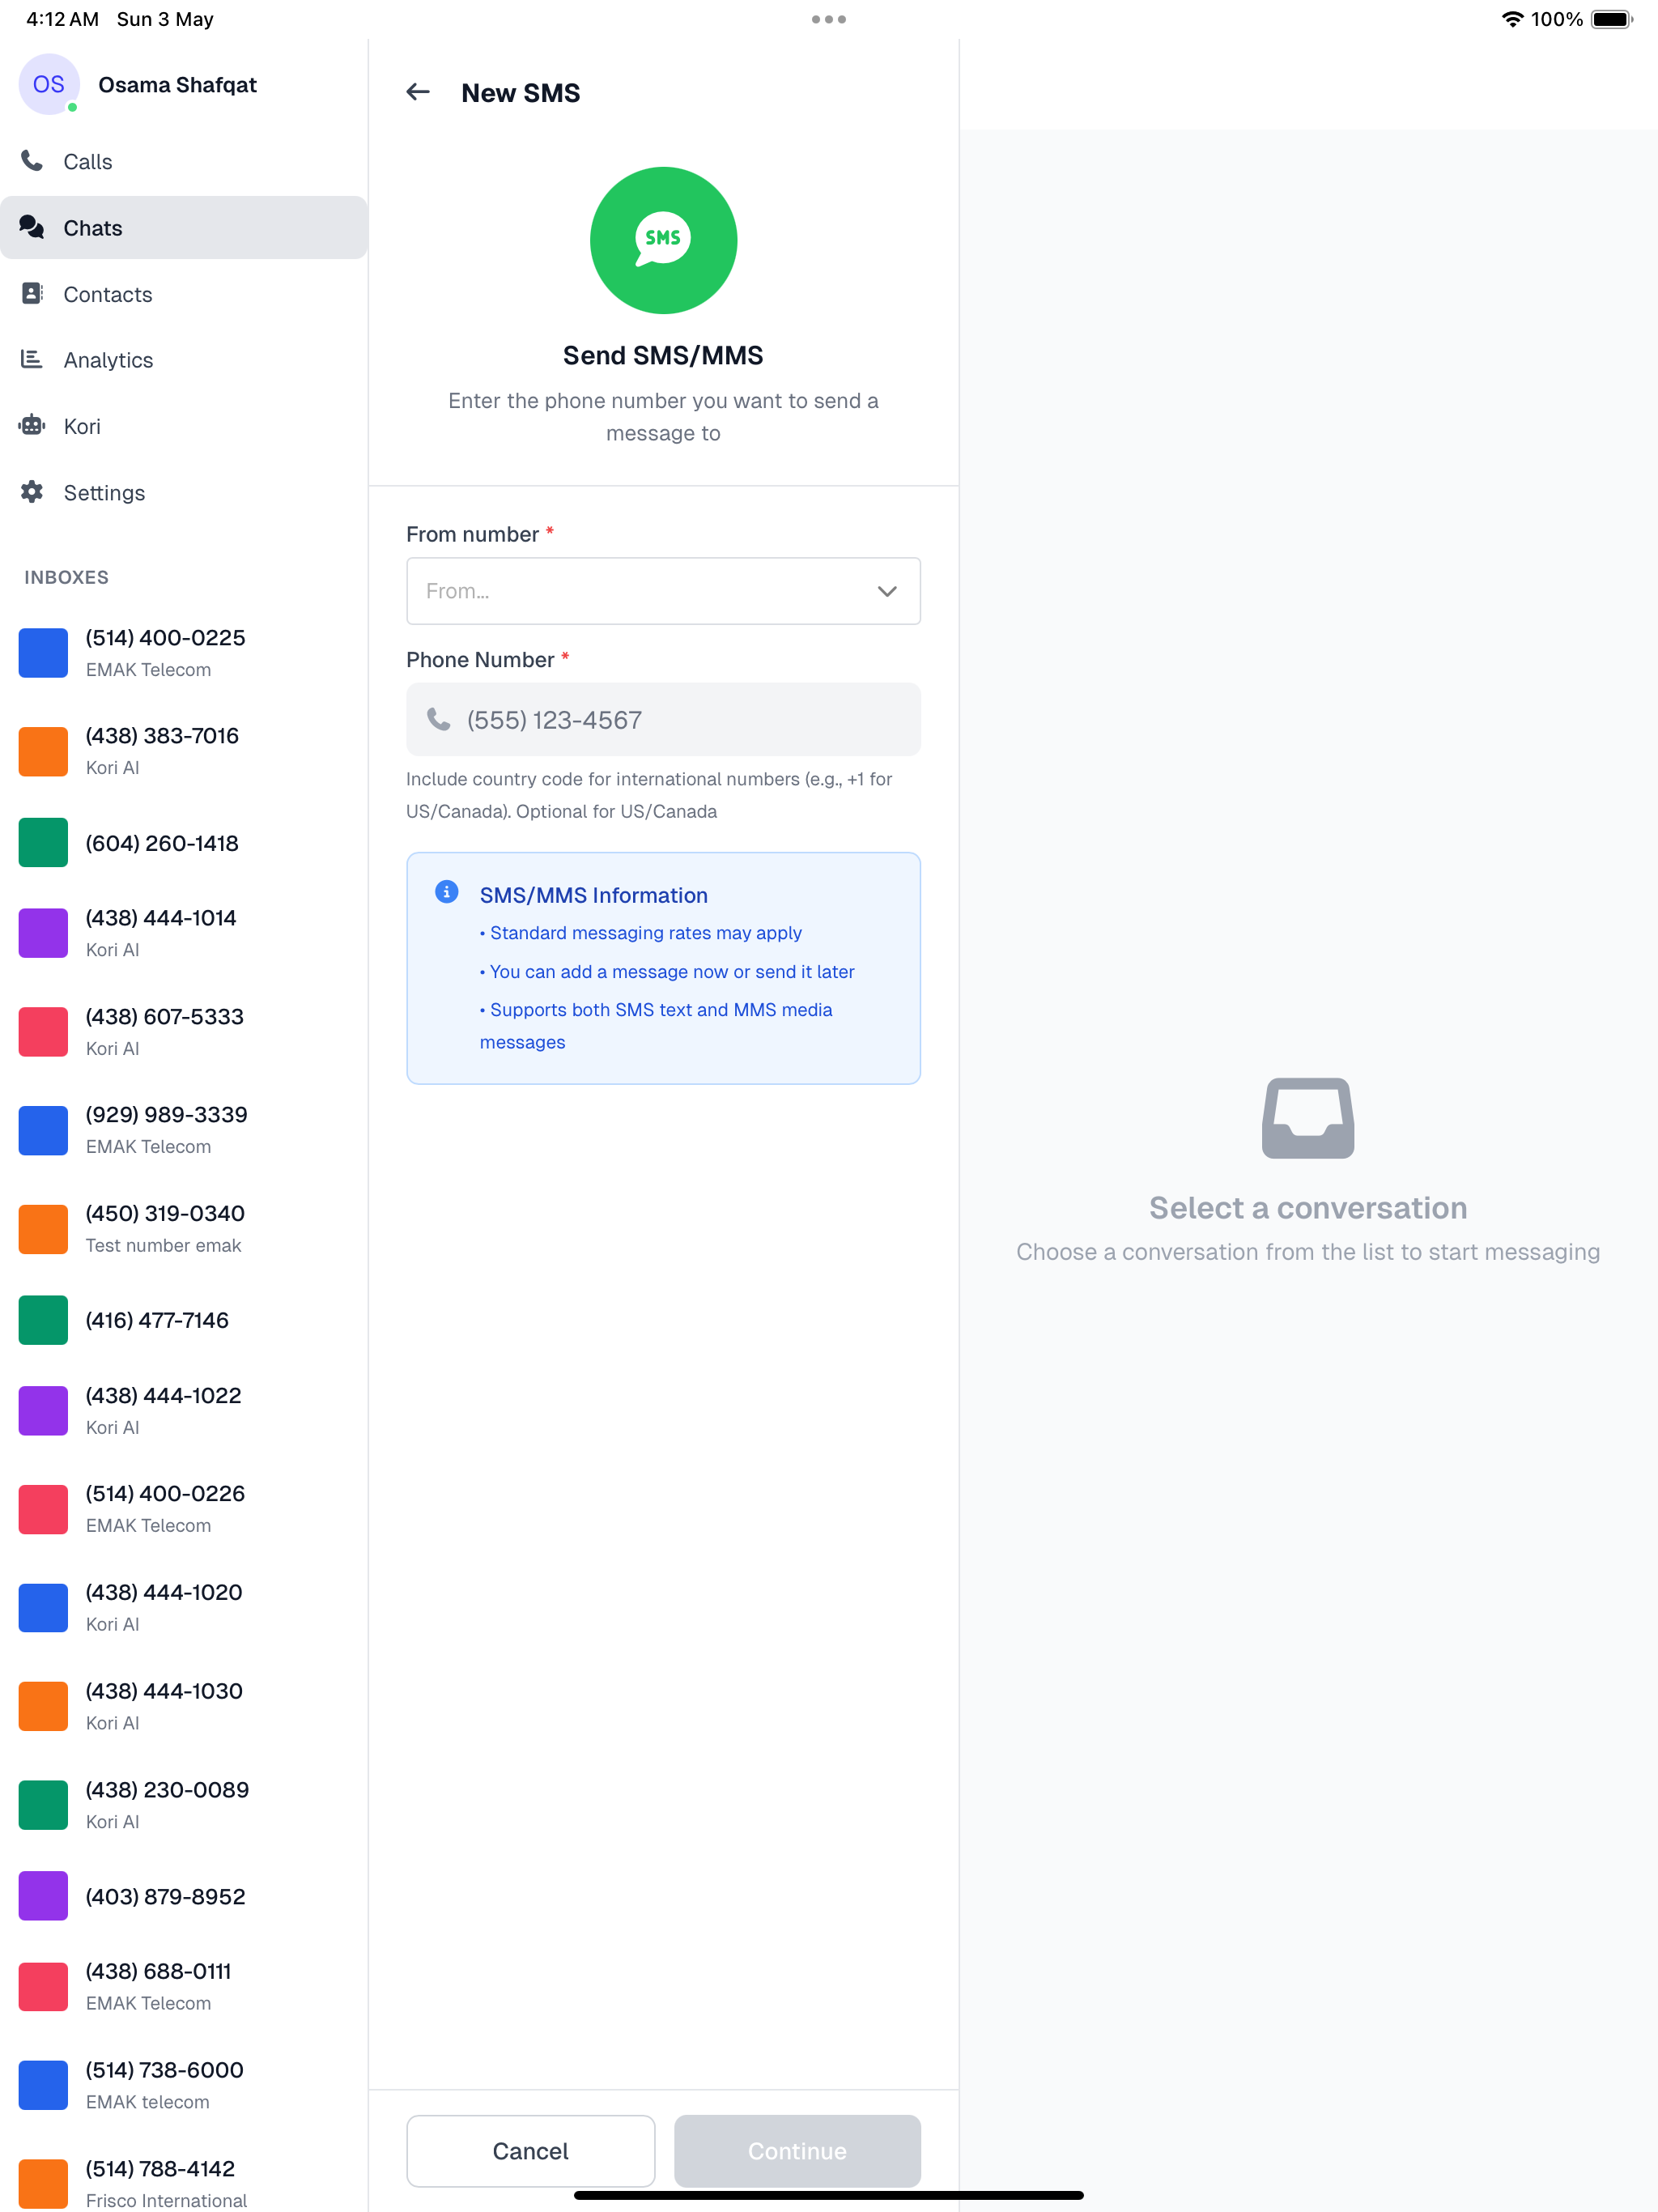1658x2212 pixels.
Task: Click the Chats bubbles icon in sidebar
Action: click(x=32, y=227)
